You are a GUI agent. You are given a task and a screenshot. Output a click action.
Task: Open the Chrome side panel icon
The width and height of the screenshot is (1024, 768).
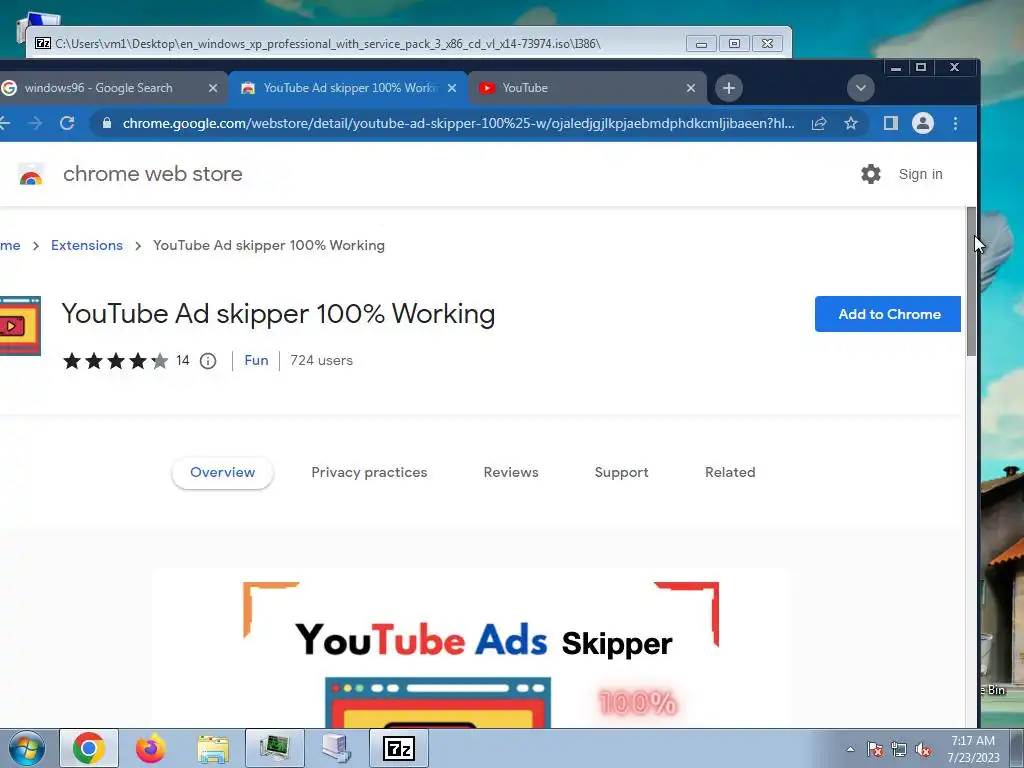click(x=891, y=123)
